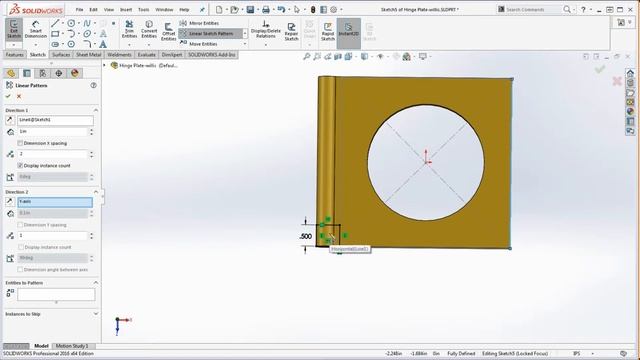Select the Corner Rectangle tool

pos(55,34)
